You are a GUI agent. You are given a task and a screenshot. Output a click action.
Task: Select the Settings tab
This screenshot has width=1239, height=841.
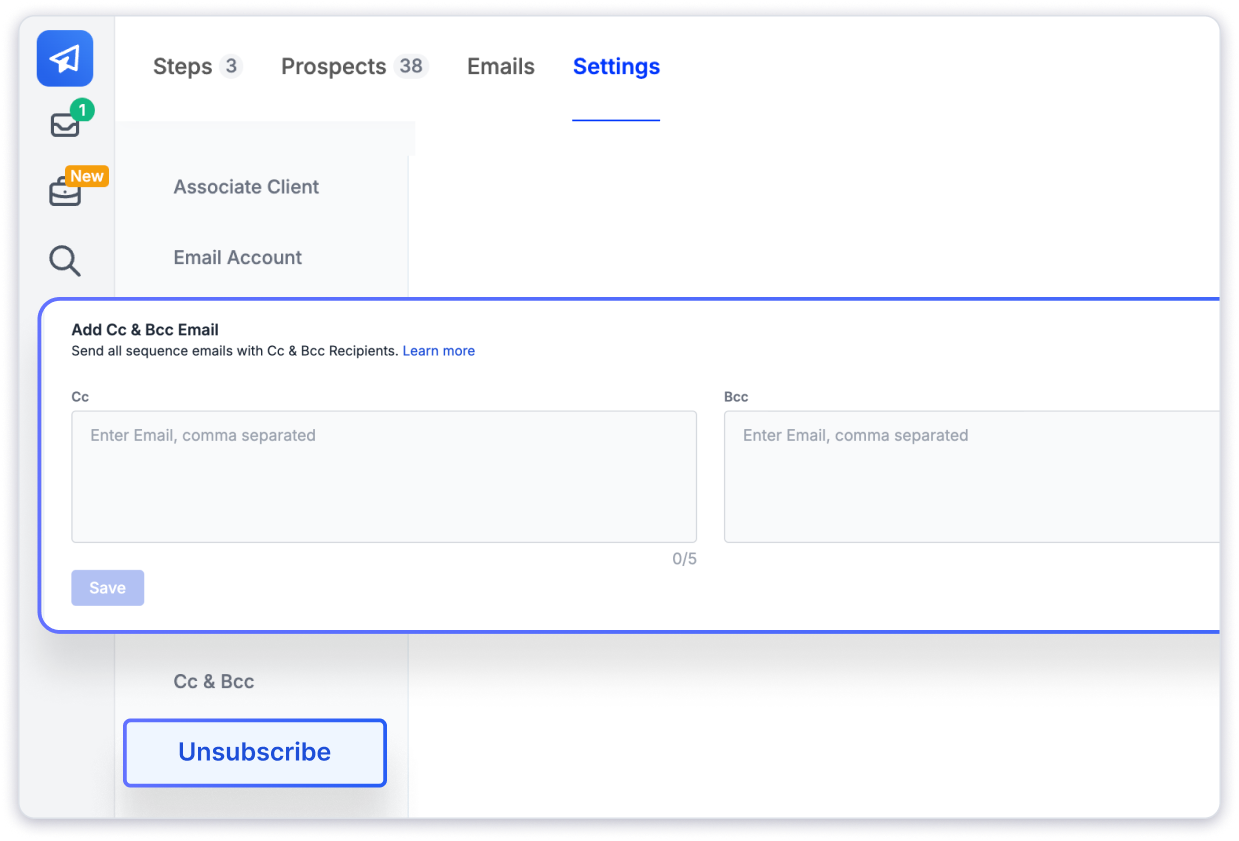616,67
